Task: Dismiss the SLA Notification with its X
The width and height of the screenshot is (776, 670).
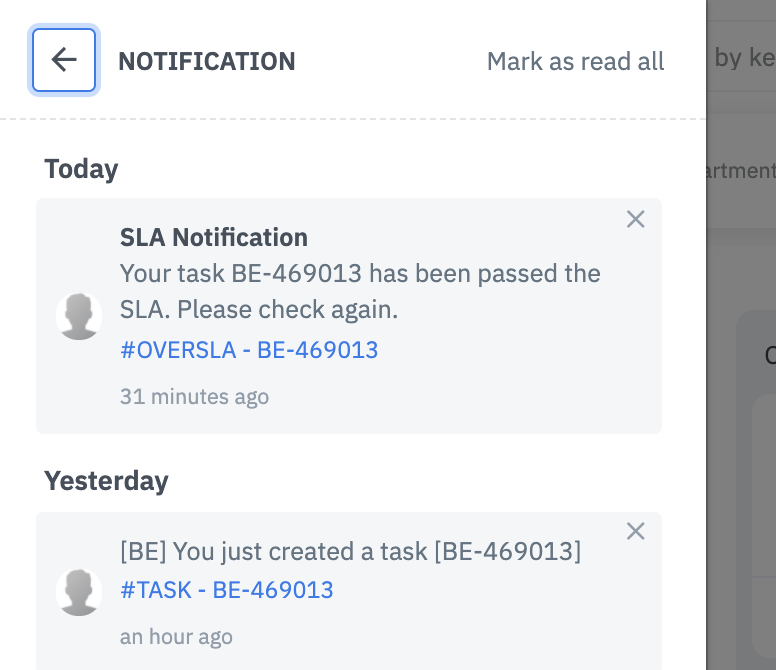Action: pos(635,219)
